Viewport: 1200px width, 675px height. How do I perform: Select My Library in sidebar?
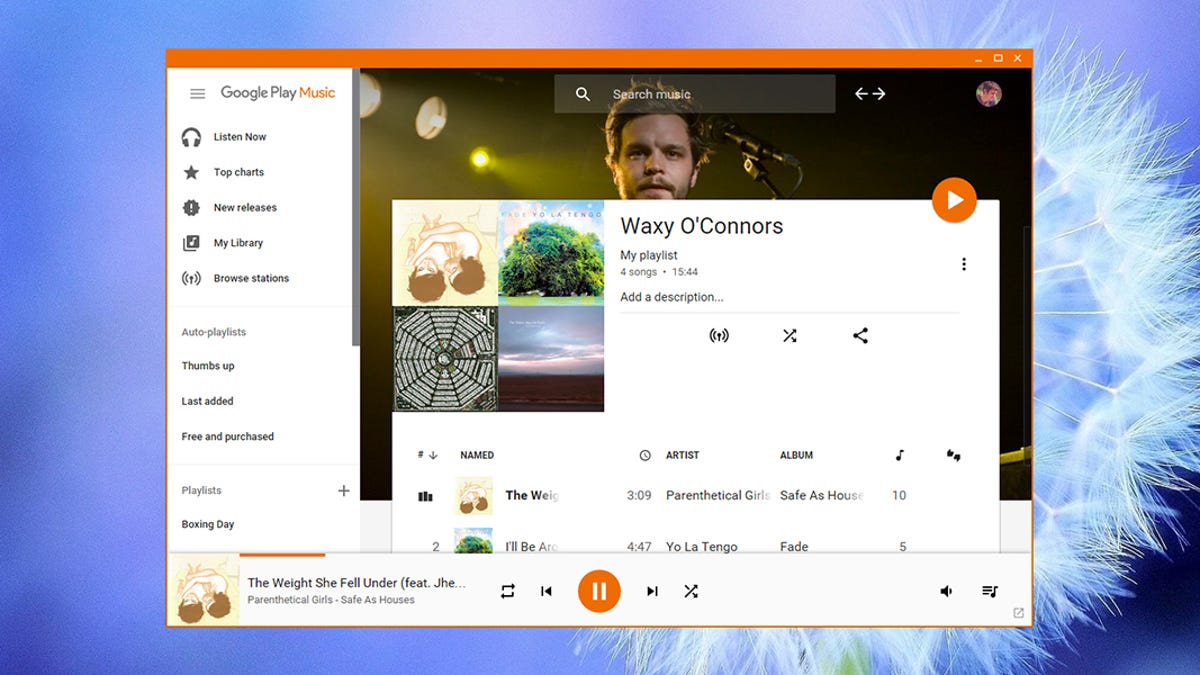(x=238, y=243)
